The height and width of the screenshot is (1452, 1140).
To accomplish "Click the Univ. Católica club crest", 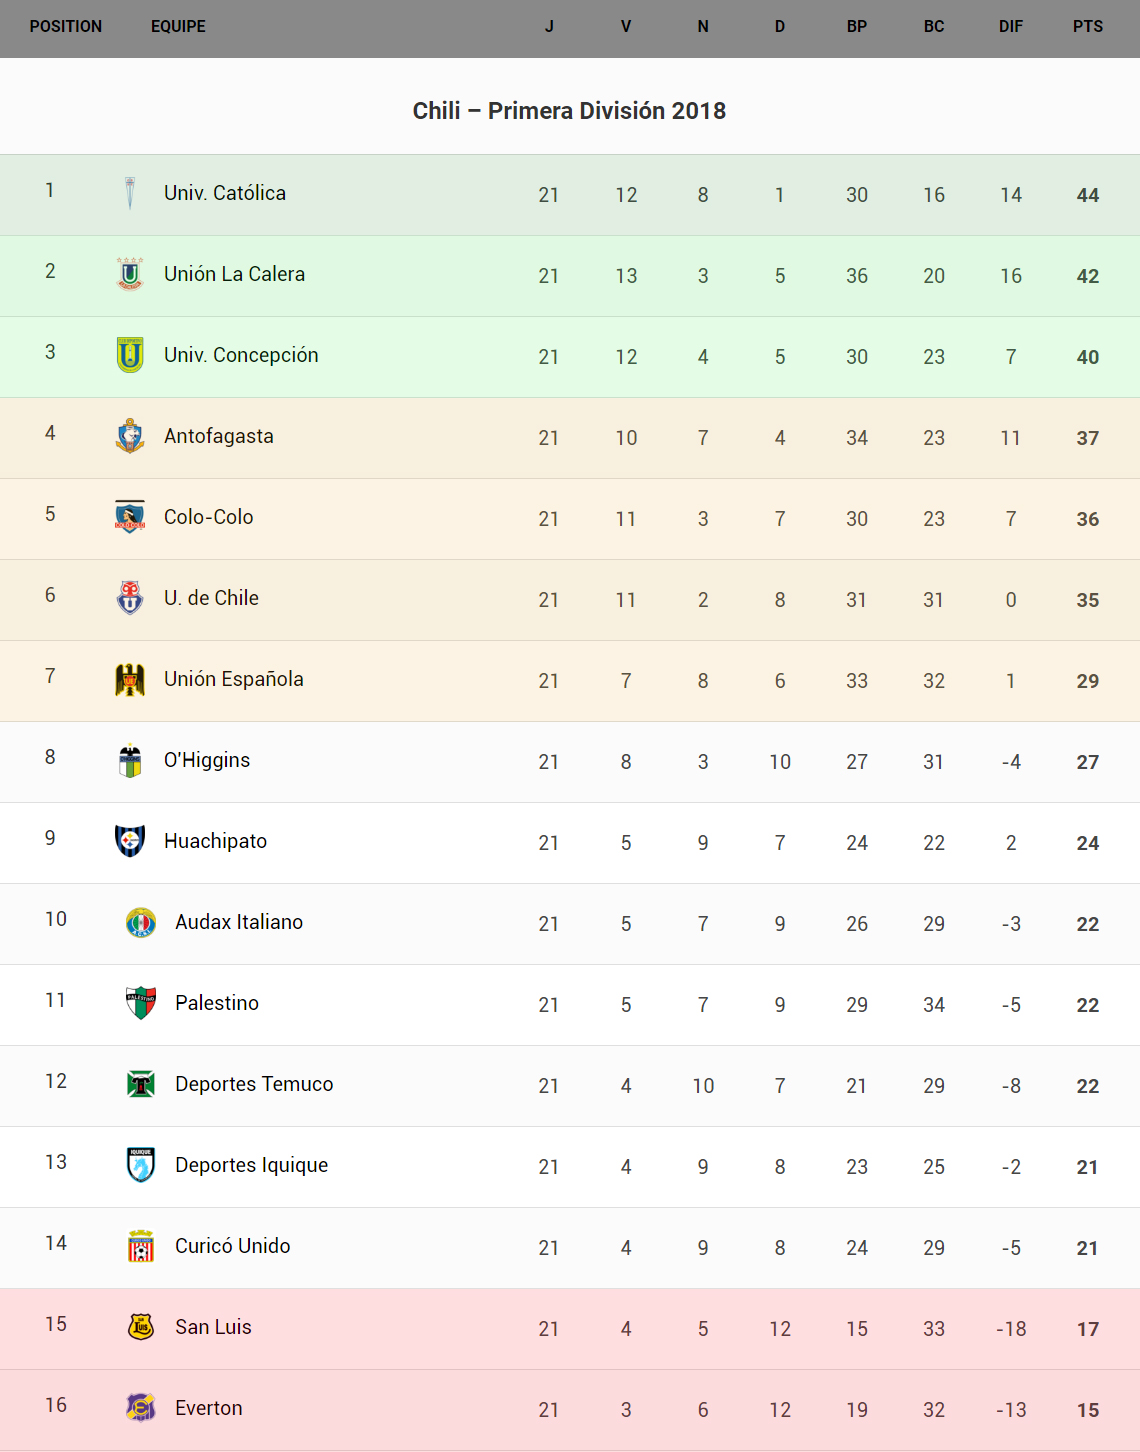I will tap(130, 193).
